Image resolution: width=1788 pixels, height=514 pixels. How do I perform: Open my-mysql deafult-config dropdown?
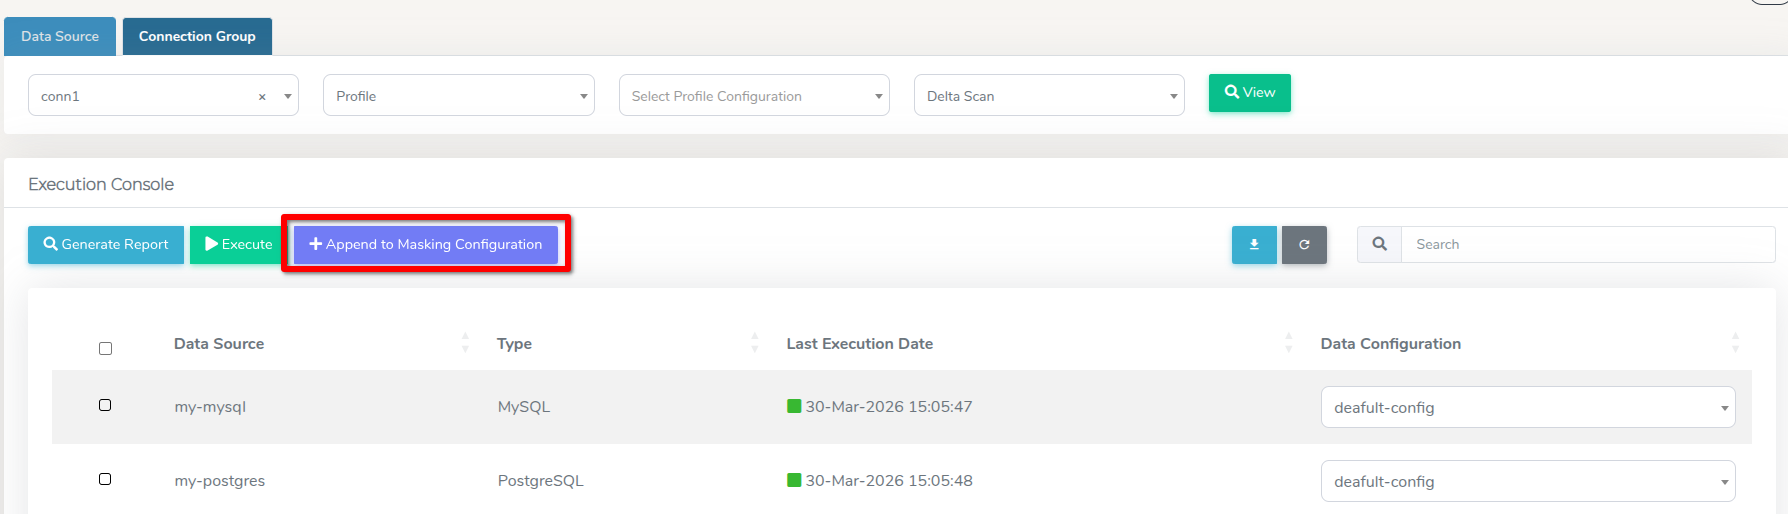[1527, 408]
